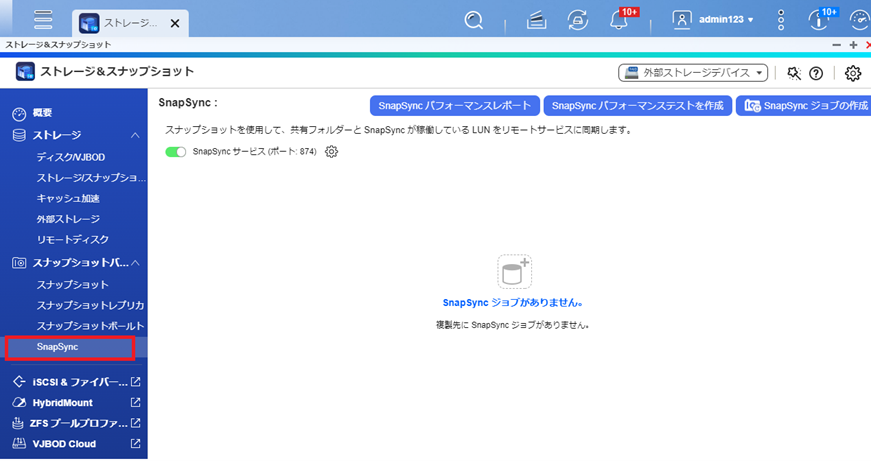871x461 pixels.
Task: Click the SnapSync service port settings gear
Action: (x=332, y=151)
